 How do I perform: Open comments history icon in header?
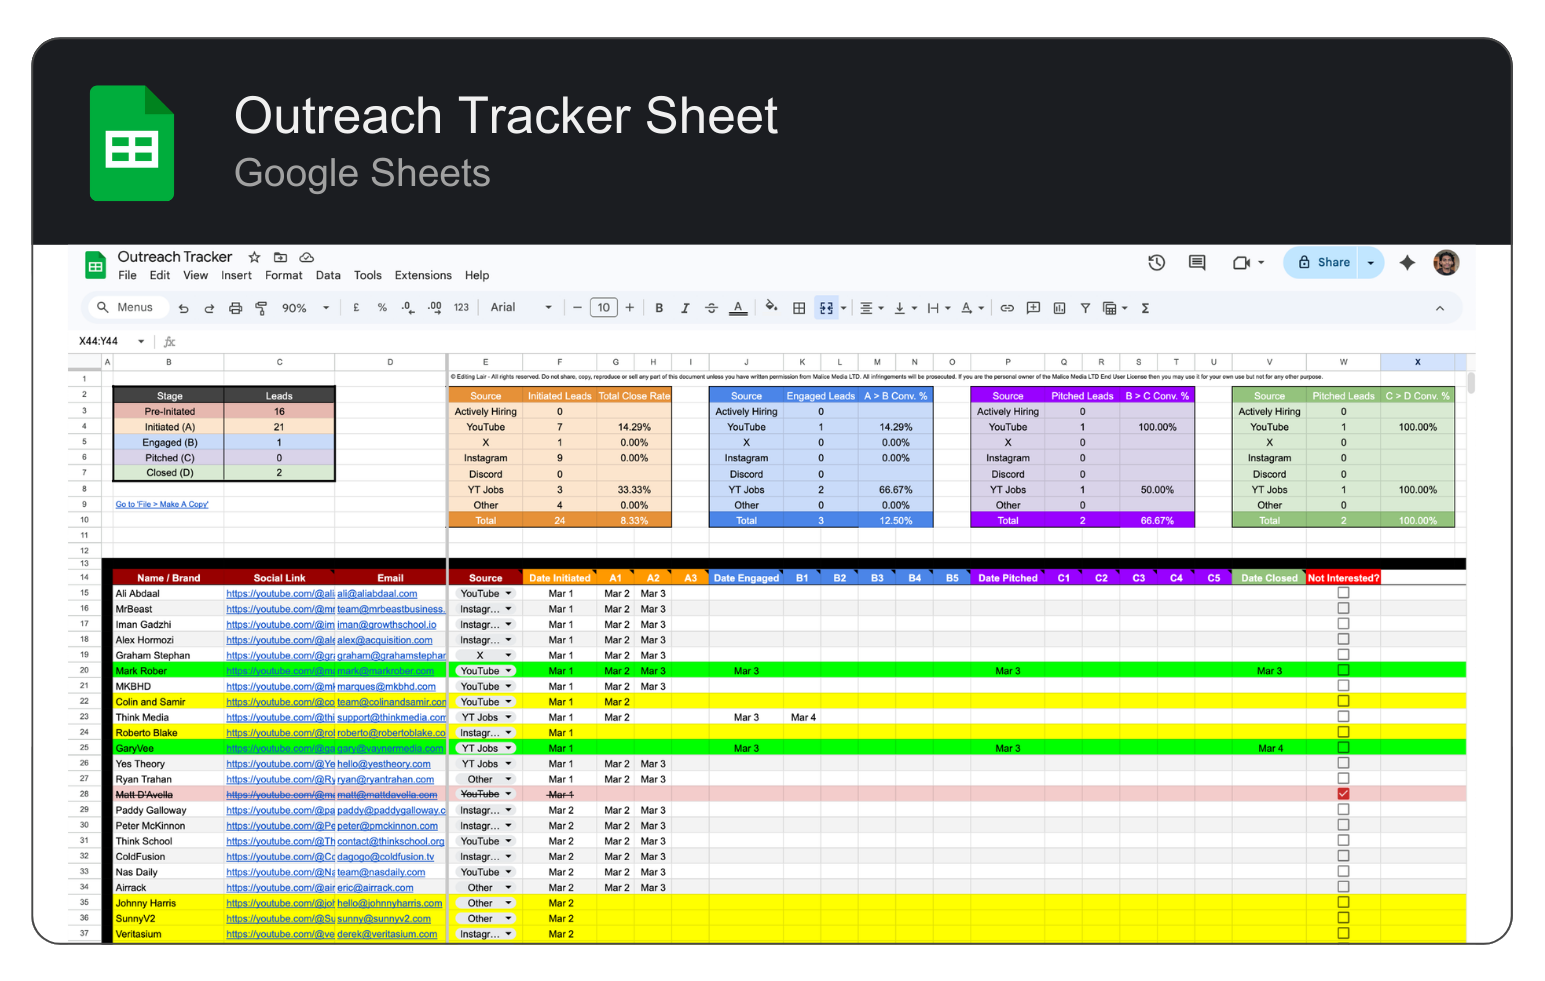coord(1197,263)
